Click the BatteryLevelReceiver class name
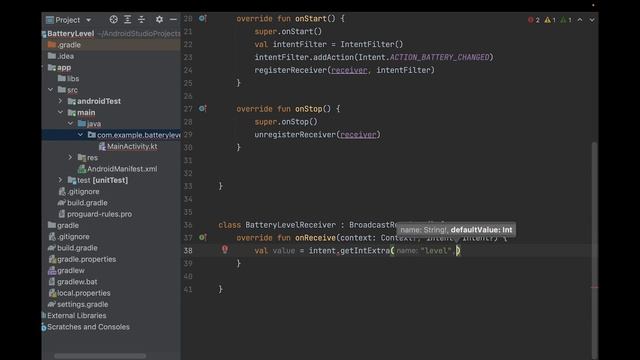The width and height of the screenshot is (640, 360). [291, 225]
